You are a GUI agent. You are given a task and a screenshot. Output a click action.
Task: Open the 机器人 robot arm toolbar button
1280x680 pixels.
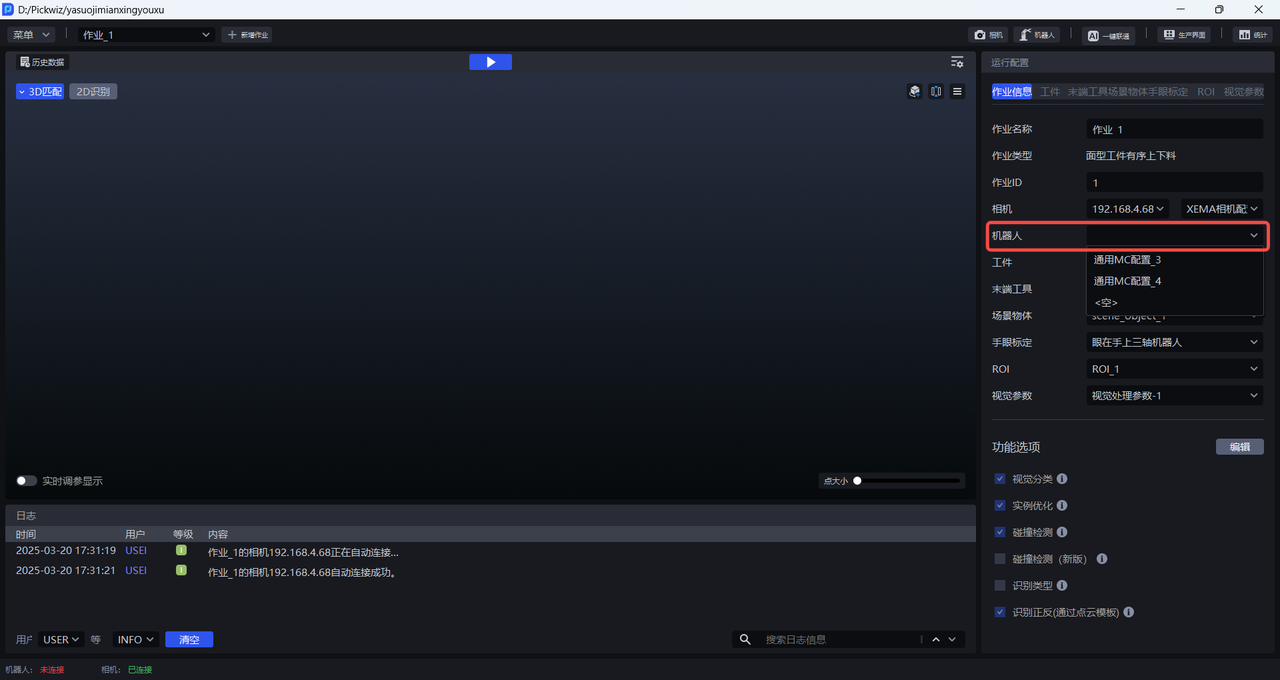(1037, 35)
